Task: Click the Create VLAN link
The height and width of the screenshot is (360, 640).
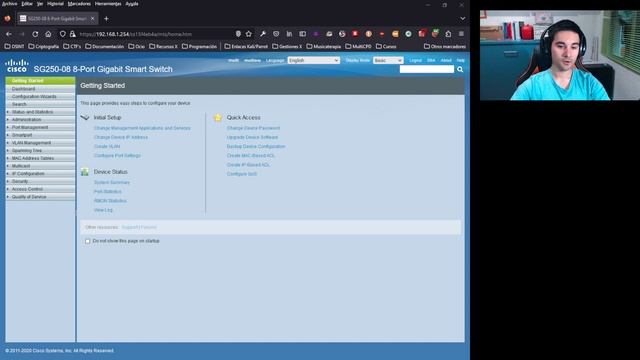Action: click(107, 147)
